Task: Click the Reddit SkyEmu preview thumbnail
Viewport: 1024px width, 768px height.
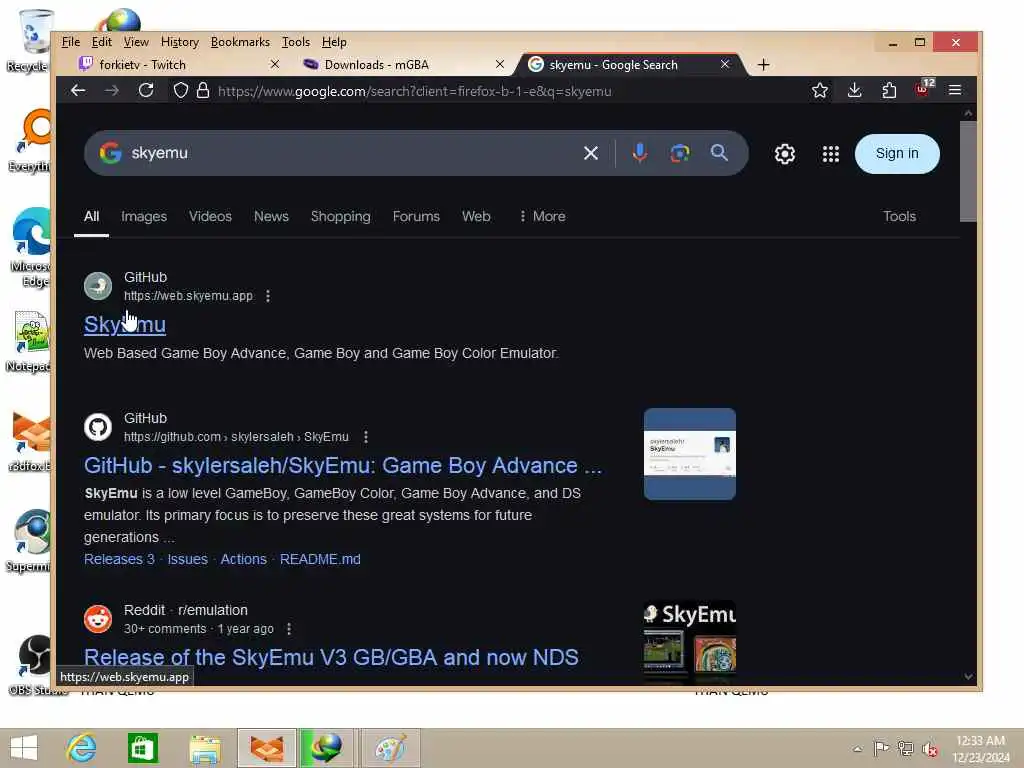Action: click(x=690, y=641)
